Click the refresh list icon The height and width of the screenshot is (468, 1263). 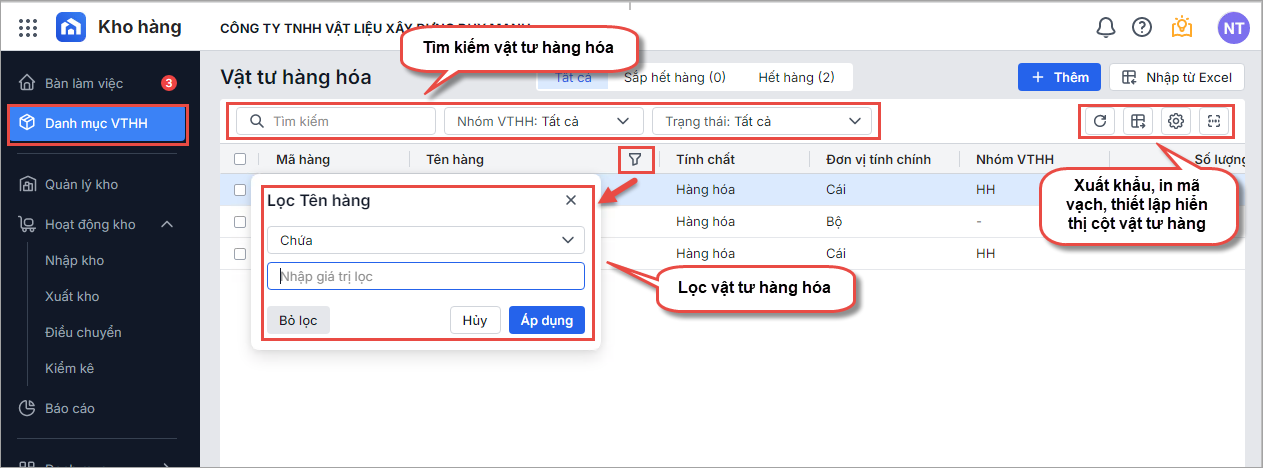1099,121
